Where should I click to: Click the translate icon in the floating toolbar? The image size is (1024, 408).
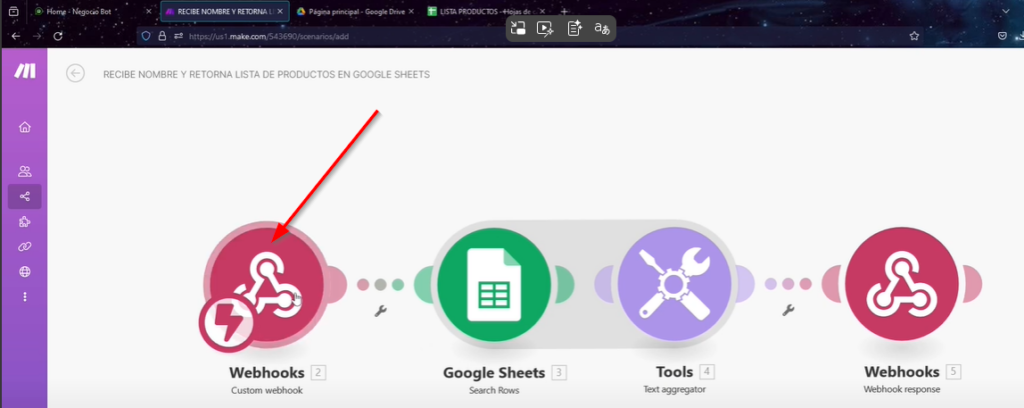click(x=601, y=28)
